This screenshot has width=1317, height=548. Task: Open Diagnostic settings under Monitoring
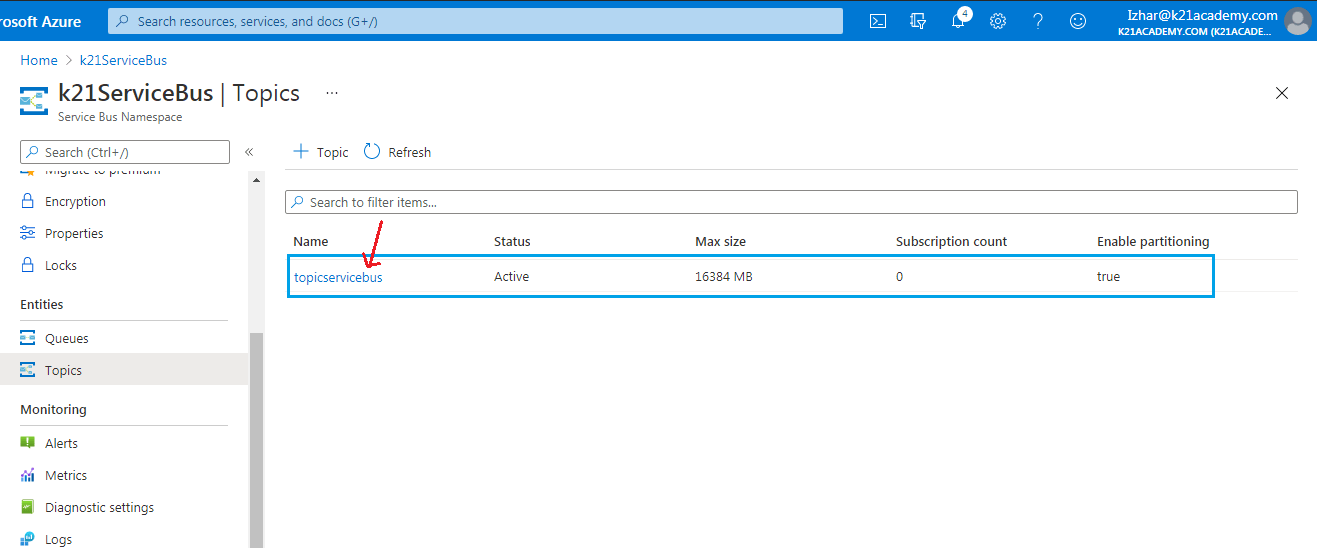(x=99, y=508)
